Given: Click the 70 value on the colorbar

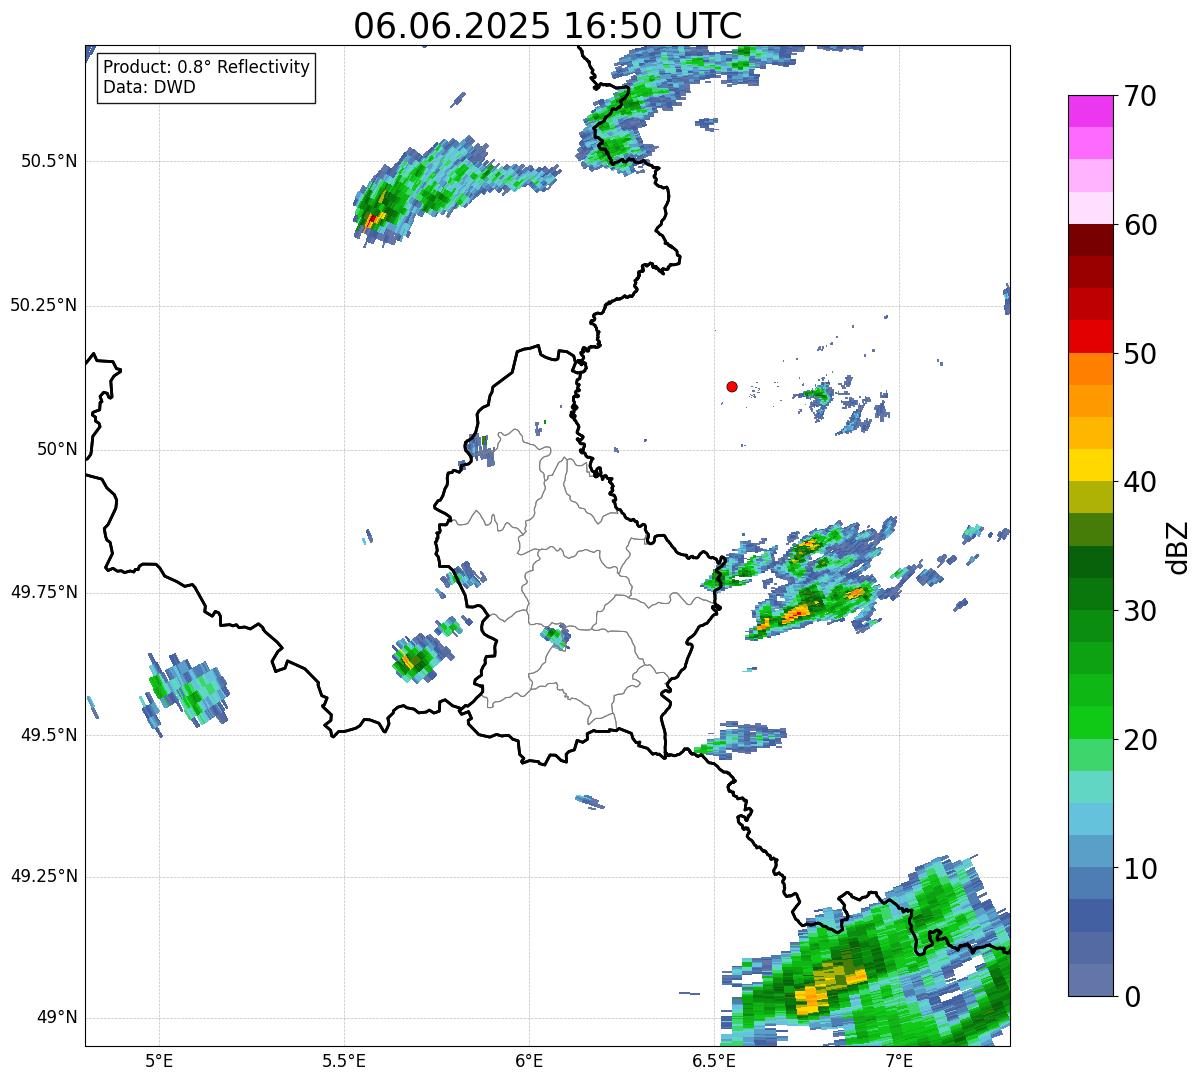Looking at the screenshot, I should click(x=1140, y=96).
